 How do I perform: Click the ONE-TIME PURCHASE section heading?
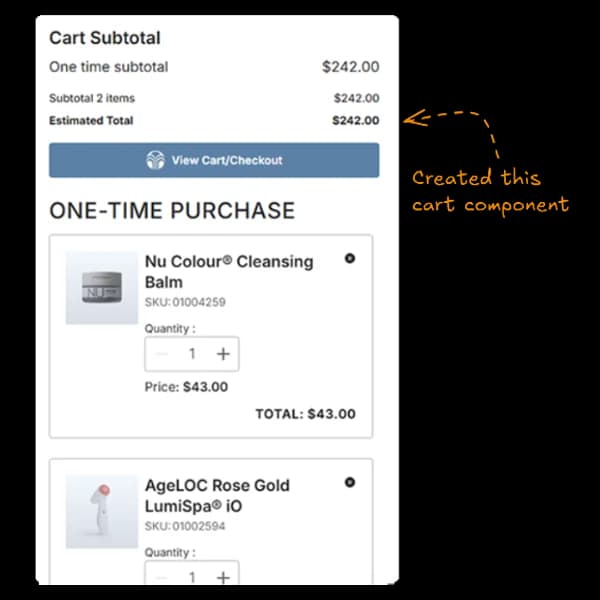tap(172, 211)
